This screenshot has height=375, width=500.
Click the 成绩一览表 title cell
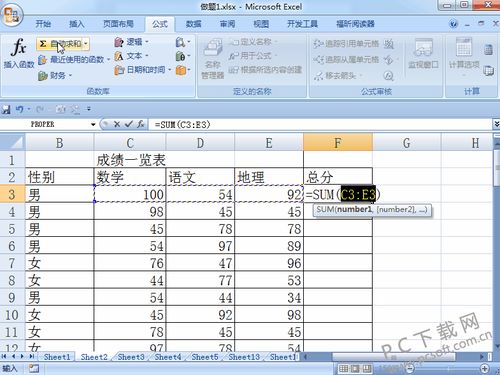tap(130, 160)
